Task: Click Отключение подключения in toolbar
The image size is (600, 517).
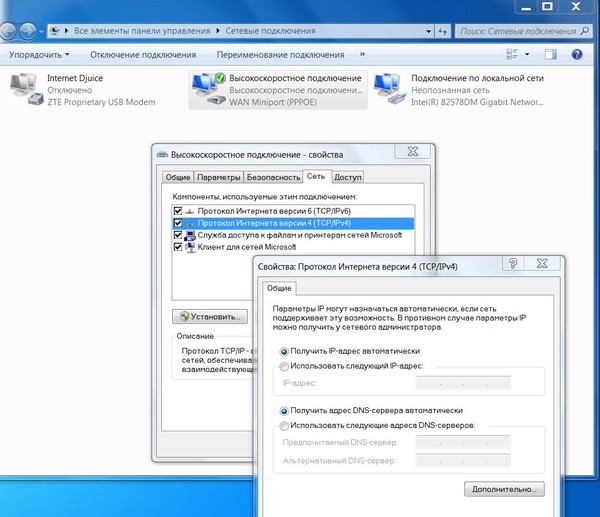Action: point(143,55)
